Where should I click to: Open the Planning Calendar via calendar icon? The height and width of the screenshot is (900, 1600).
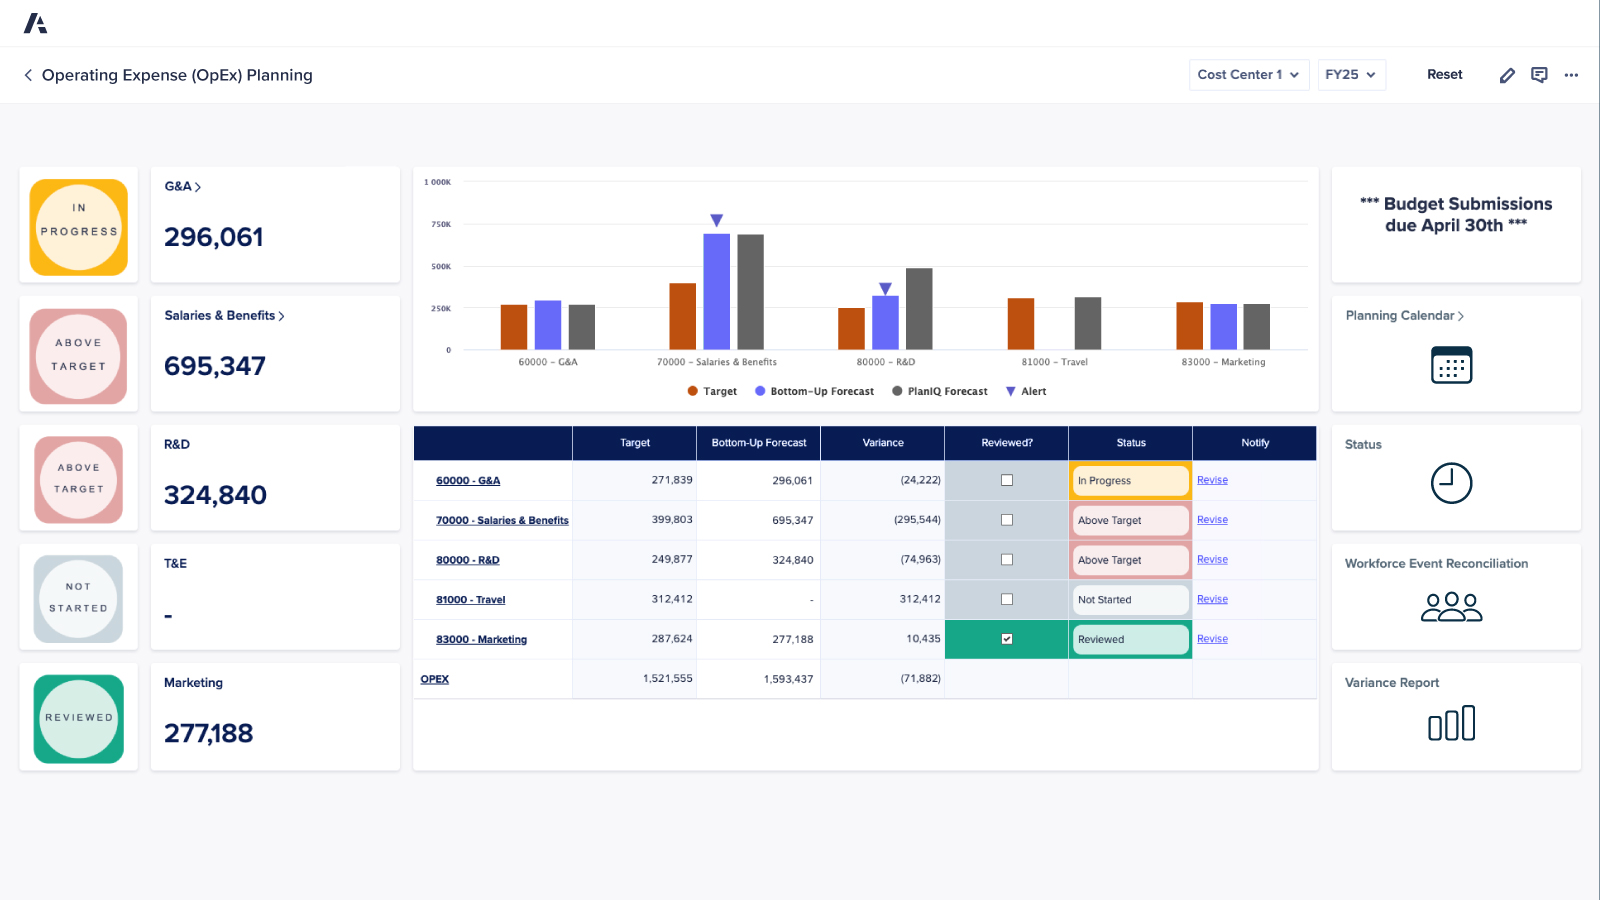(x=1453, y=364)
